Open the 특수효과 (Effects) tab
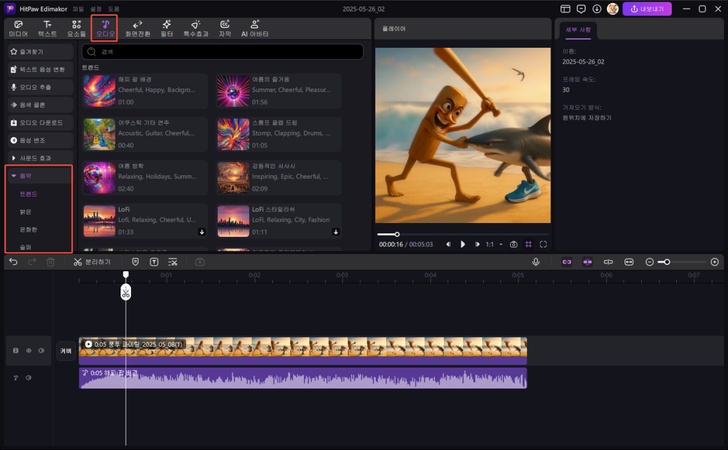728x450 pixels. (x=196, y=29)
